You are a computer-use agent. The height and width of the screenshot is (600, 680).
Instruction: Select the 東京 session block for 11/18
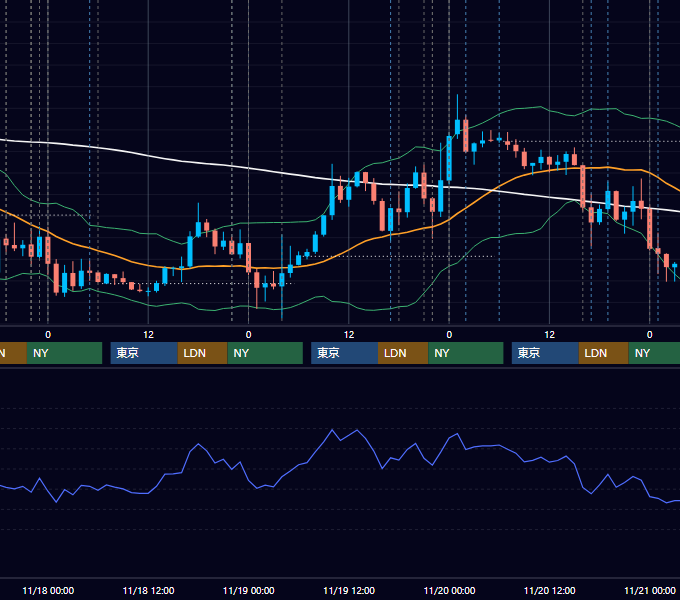pos(144,353)
